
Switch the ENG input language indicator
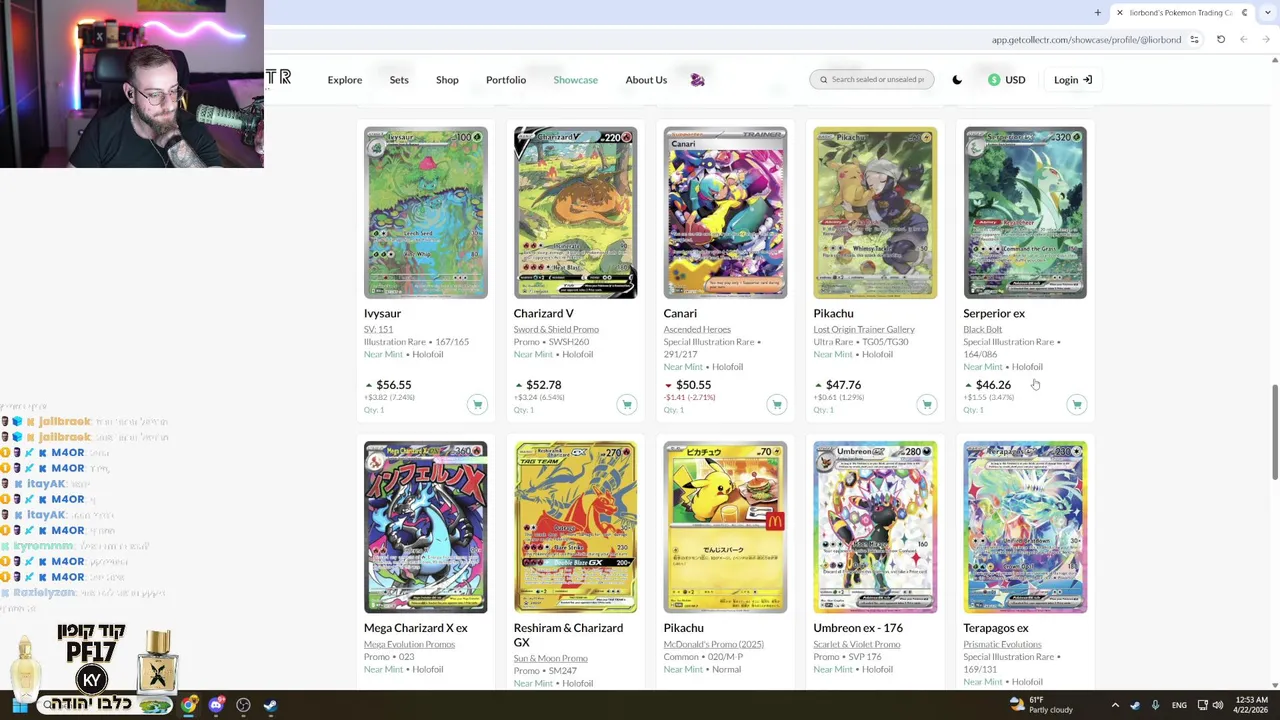click(x=1179, y=705)
